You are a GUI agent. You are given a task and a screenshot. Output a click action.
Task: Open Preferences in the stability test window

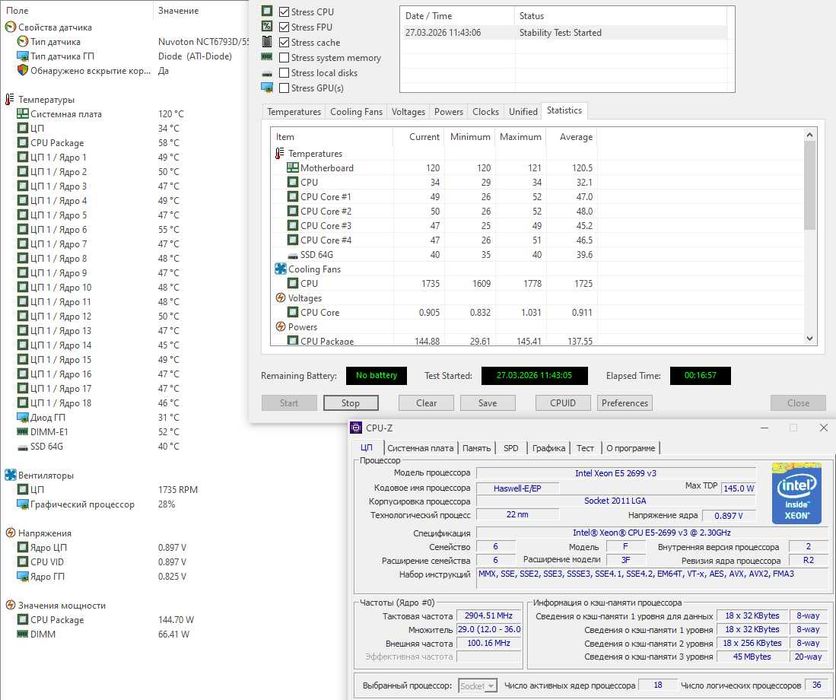tap(625, 403)
